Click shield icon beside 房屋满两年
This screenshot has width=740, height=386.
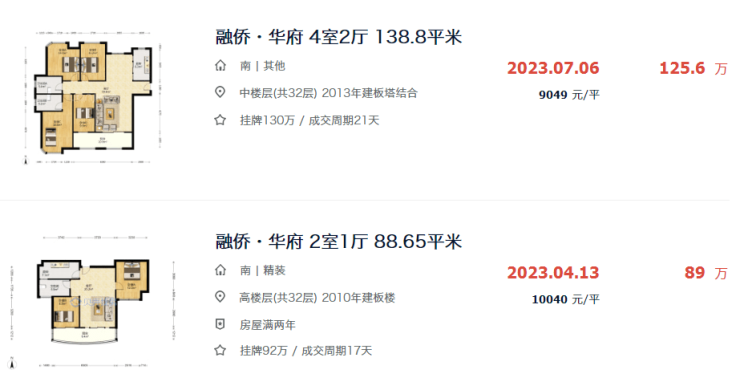[220, 324]
